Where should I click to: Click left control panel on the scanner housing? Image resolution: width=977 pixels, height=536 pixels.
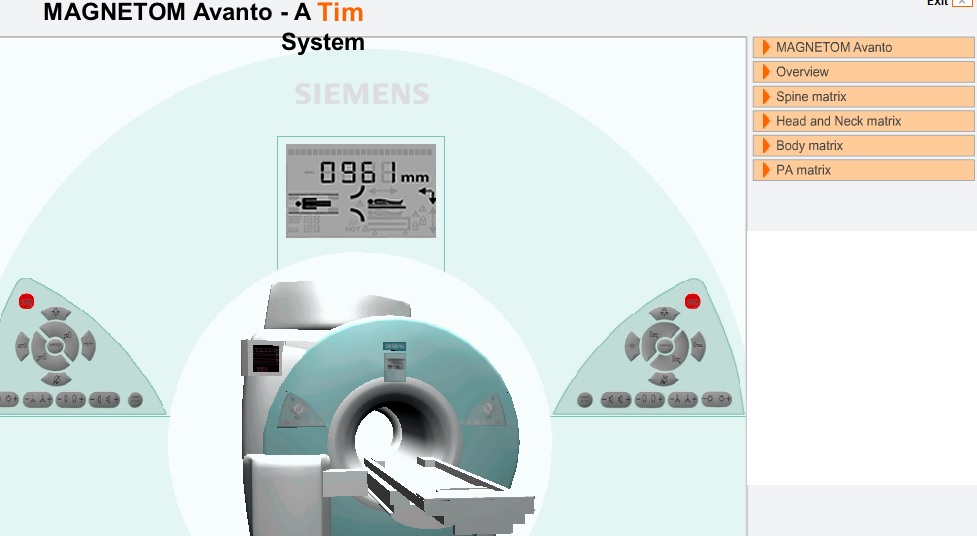pyautogui.click(x=300, y=410)
